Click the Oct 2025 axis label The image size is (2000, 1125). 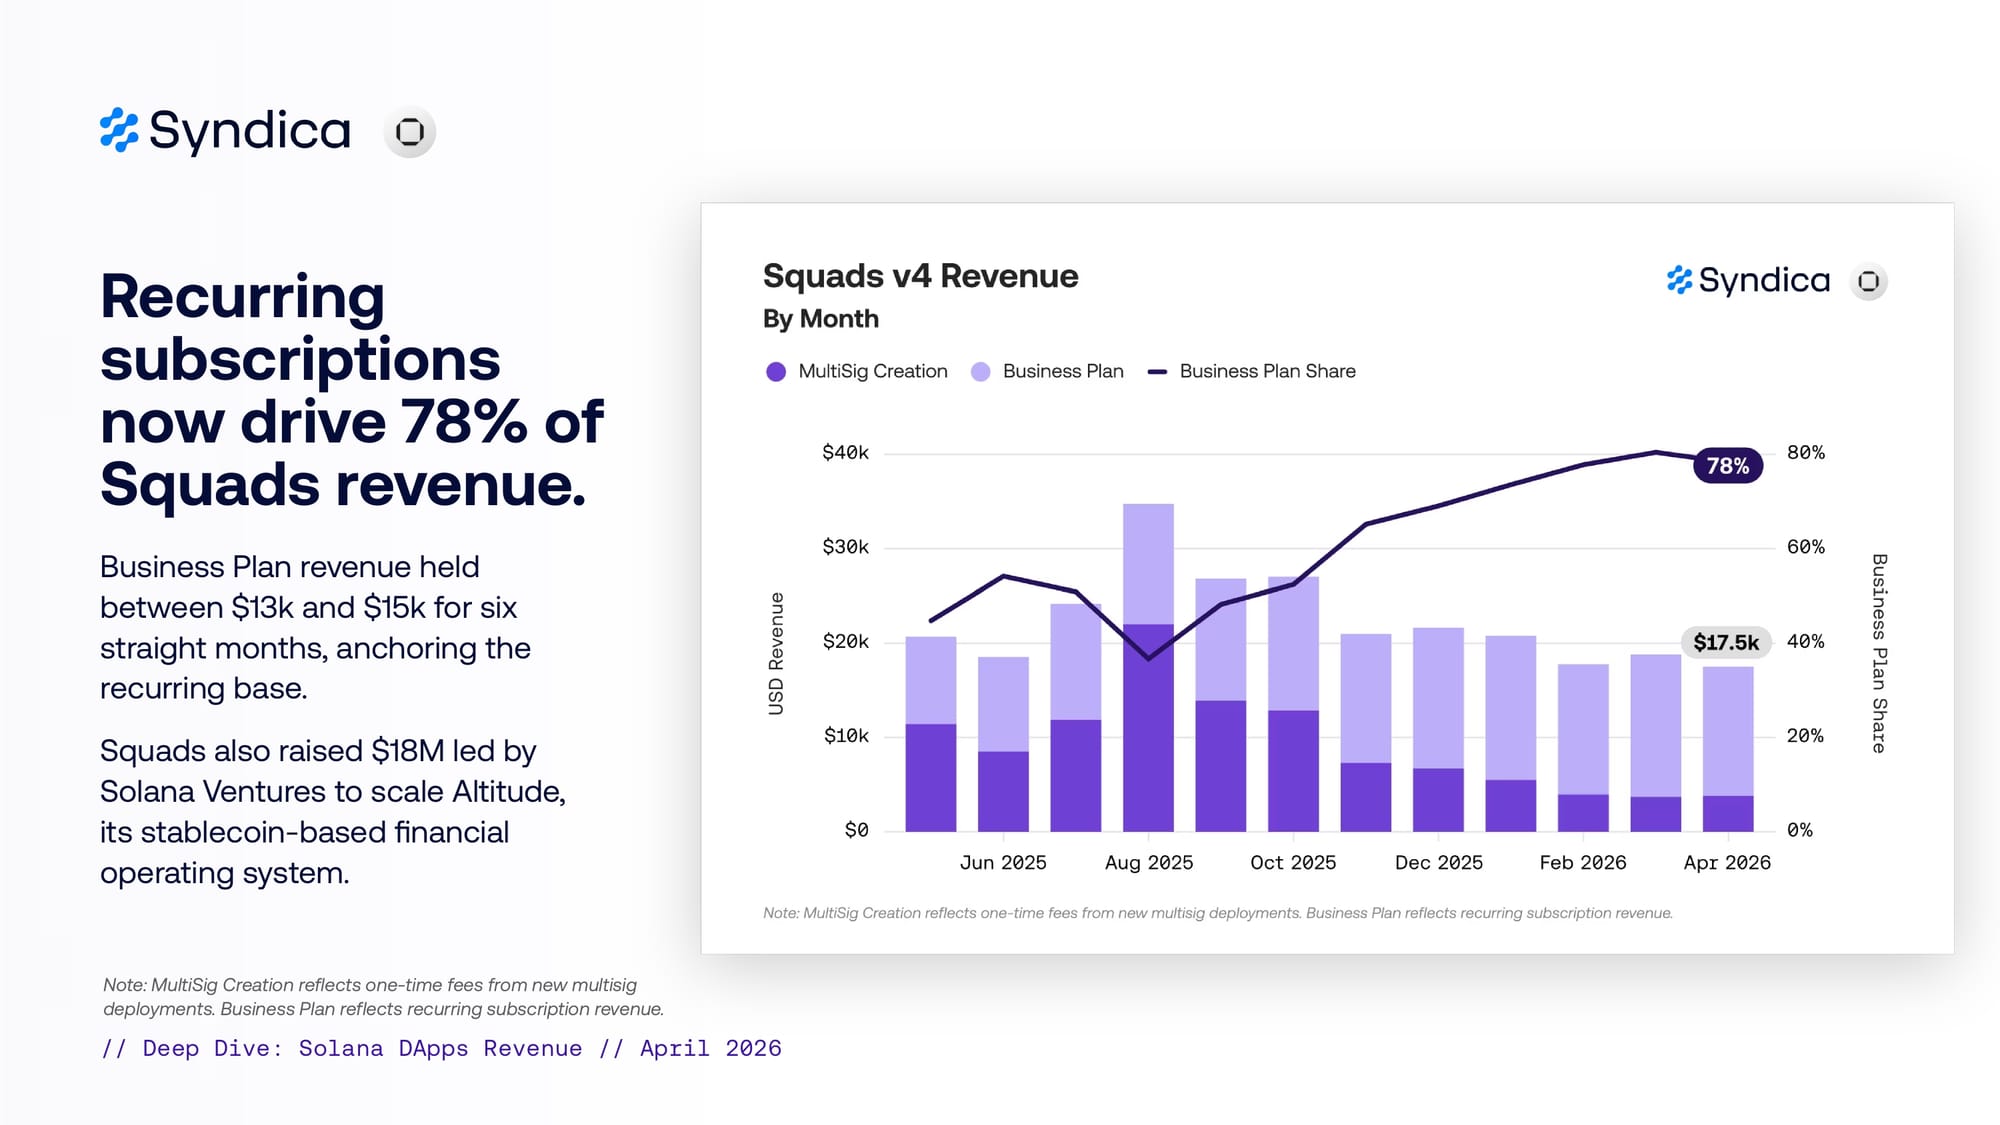point(1293,862)
